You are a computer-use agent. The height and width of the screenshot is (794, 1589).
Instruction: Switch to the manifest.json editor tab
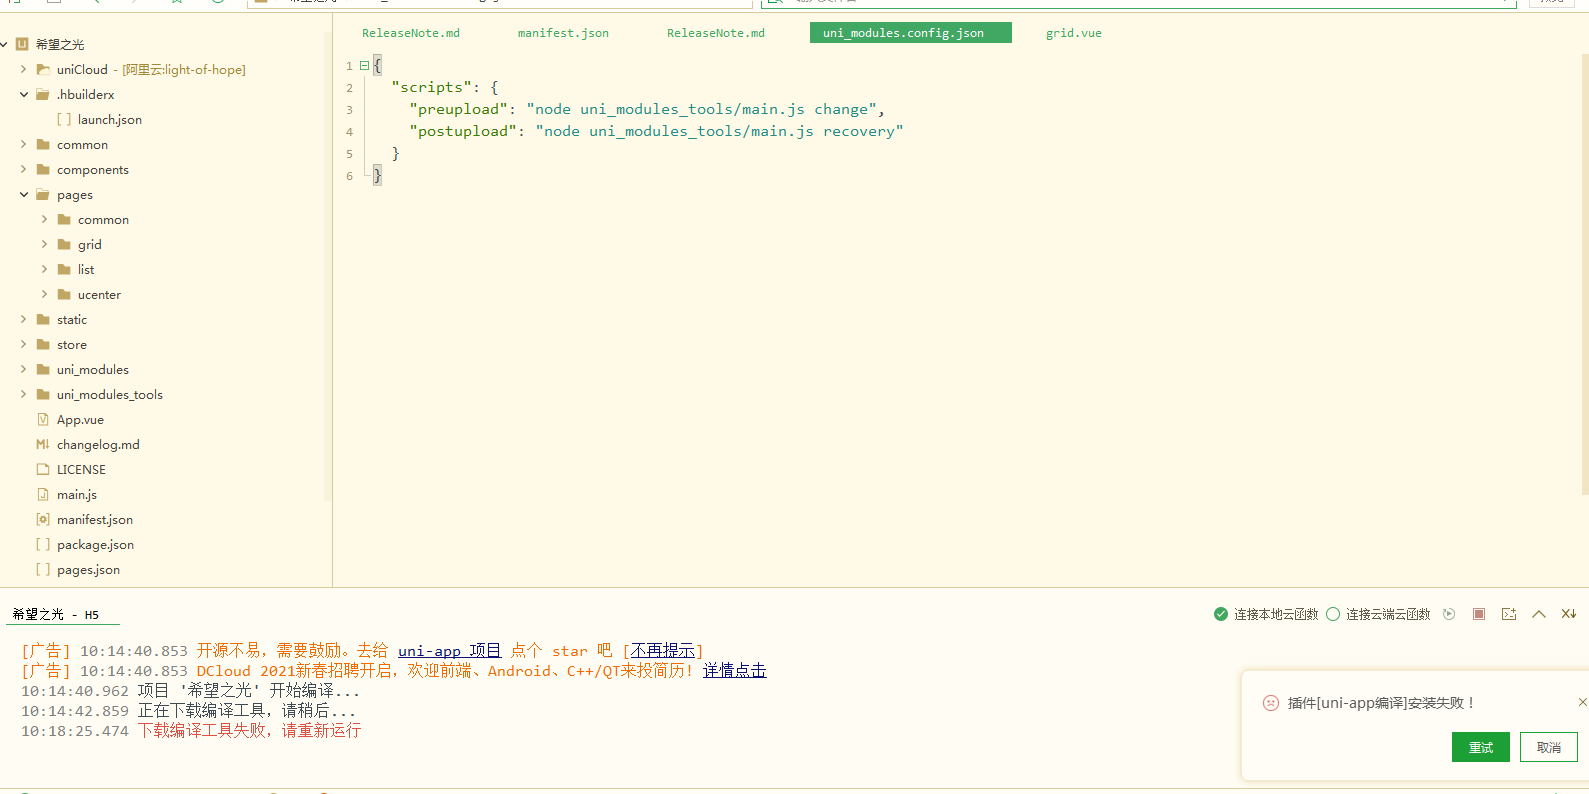coord(563,33)
